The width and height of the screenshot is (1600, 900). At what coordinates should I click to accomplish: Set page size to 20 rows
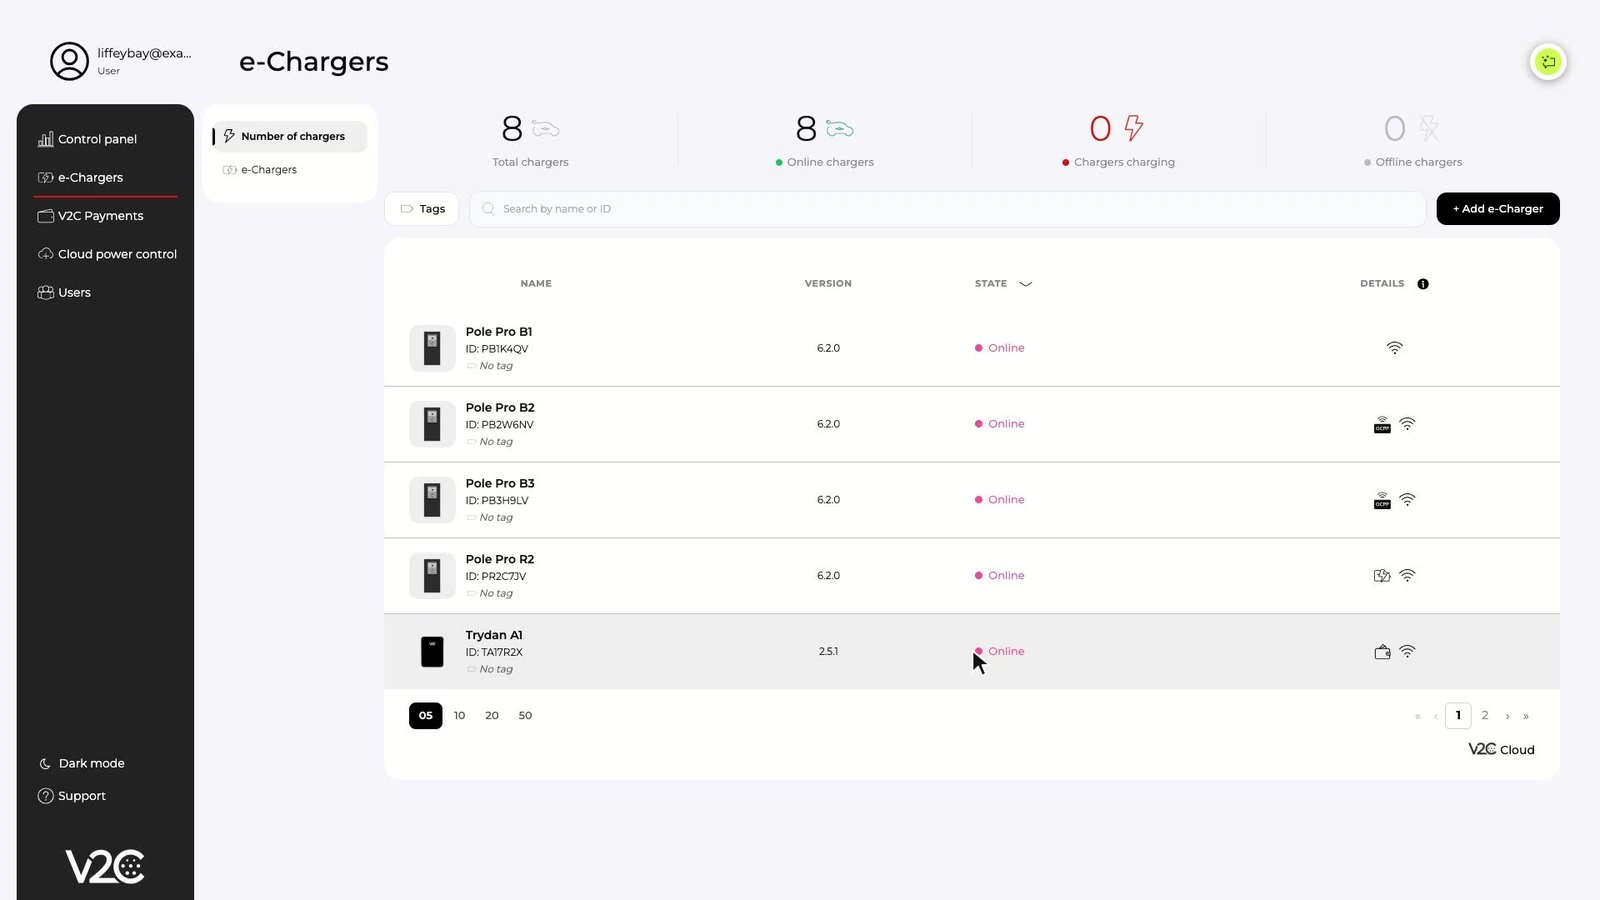point(492,716)
